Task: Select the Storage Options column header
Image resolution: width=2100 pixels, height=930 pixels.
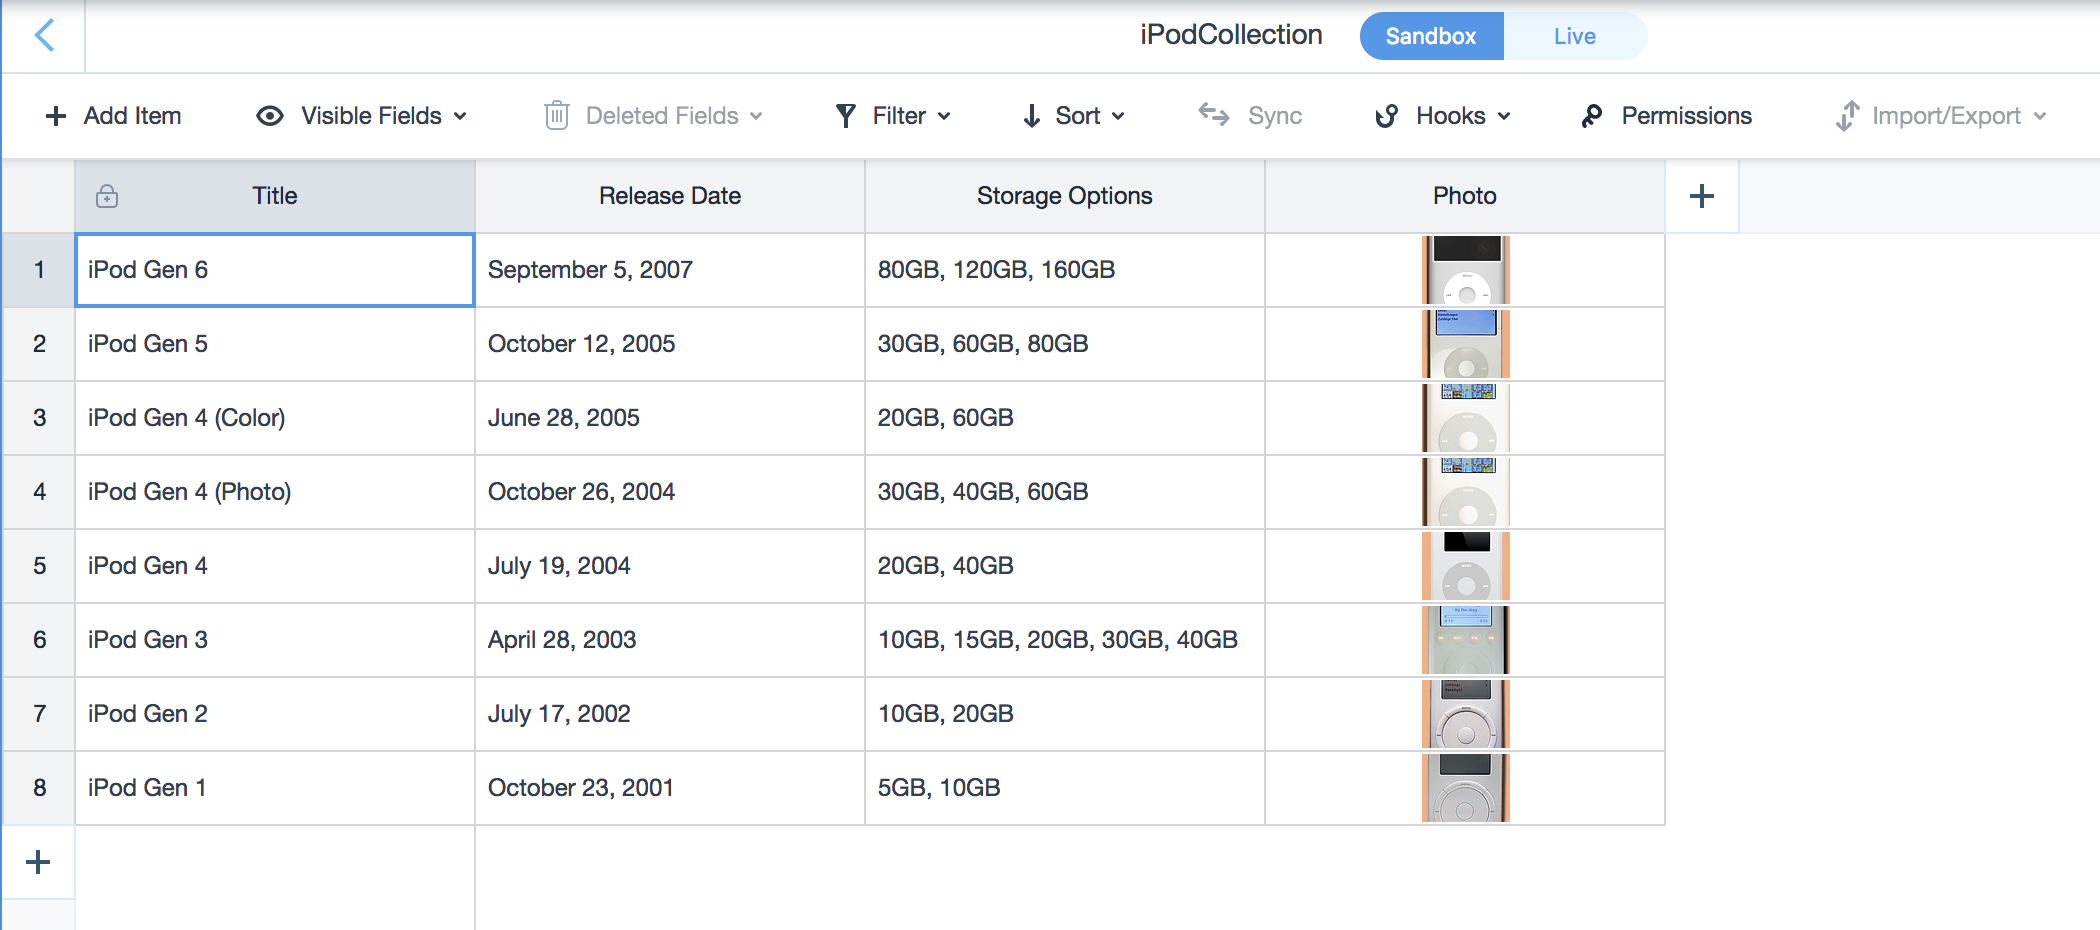Action: [x=1064, y=196]
